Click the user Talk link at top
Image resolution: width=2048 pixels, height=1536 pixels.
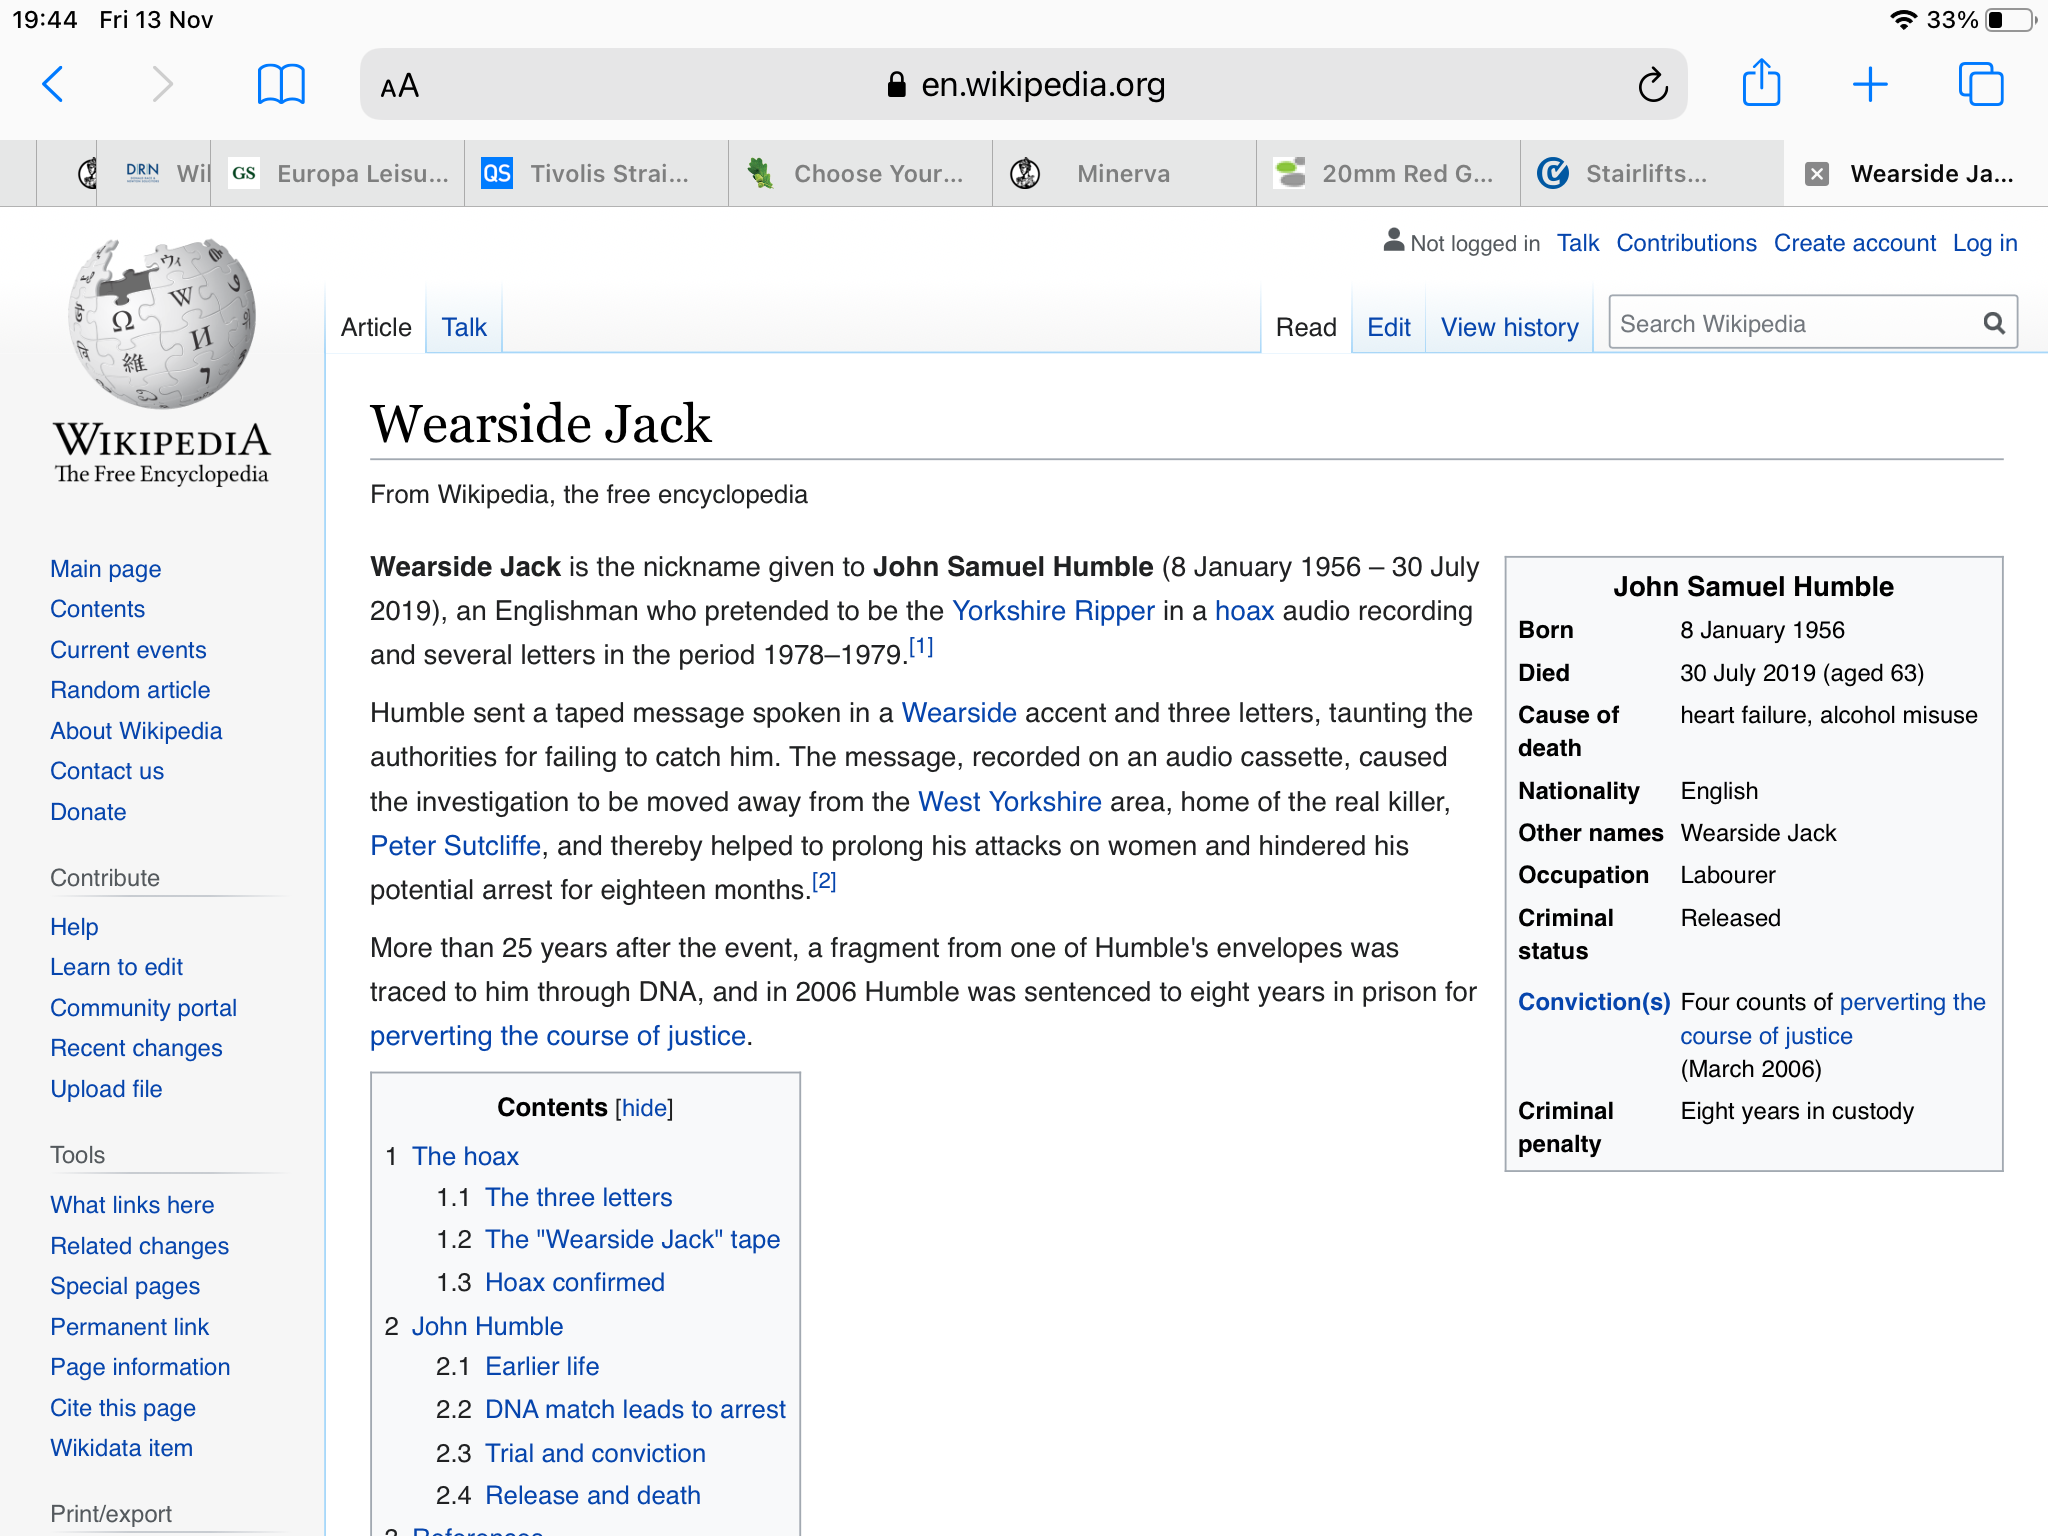tap(1578, 243)
